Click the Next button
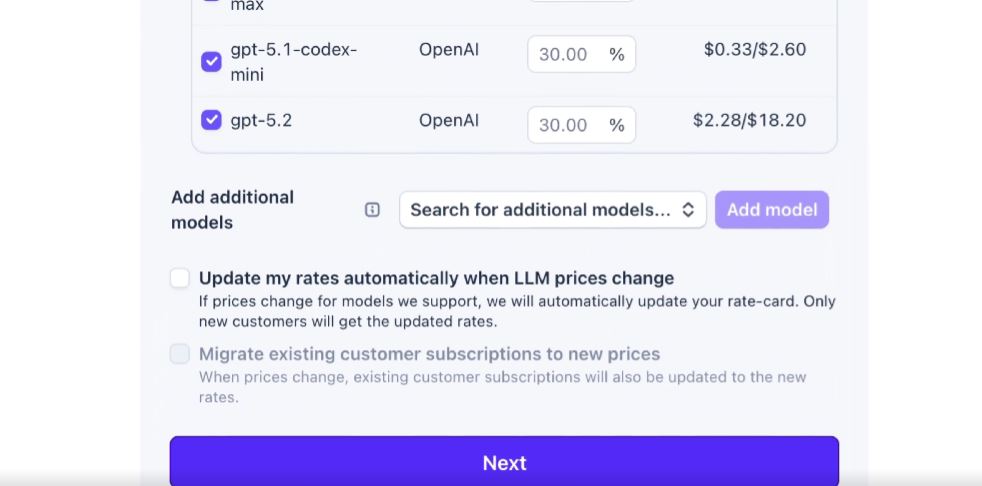Viewport: 982px width, 486px height. point(504,462)
